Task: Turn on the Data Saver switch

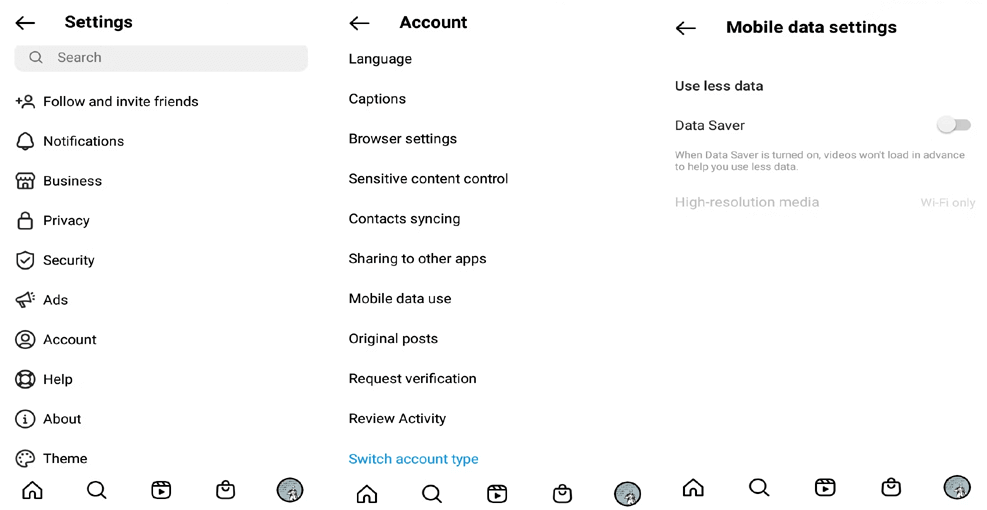Action: (954, 125)
